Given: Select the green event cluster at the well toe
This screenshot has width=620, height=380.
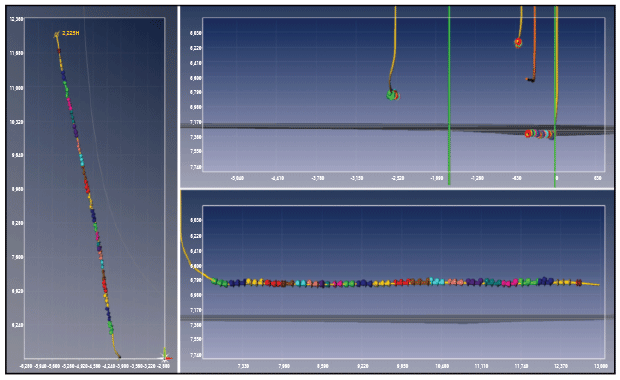Looking at the screenshot, I should coord(393,95).
